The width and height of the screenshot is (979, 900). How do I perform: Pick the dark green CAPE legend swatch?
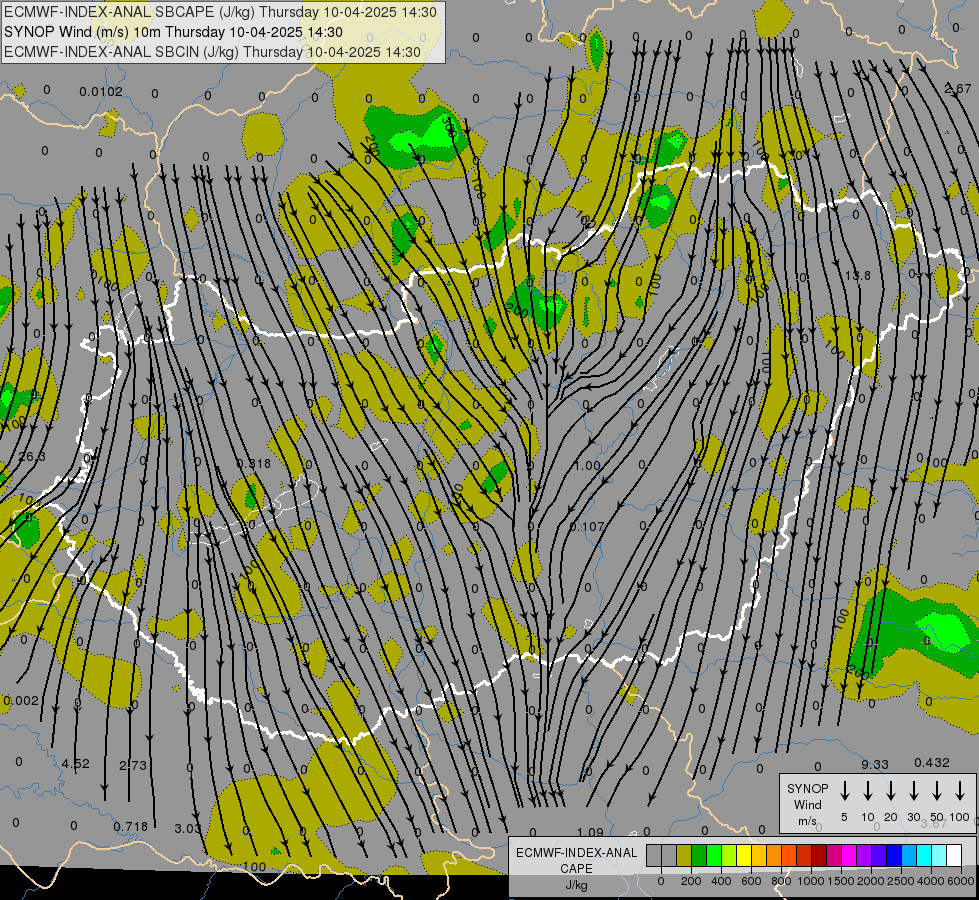click(699, 855)
